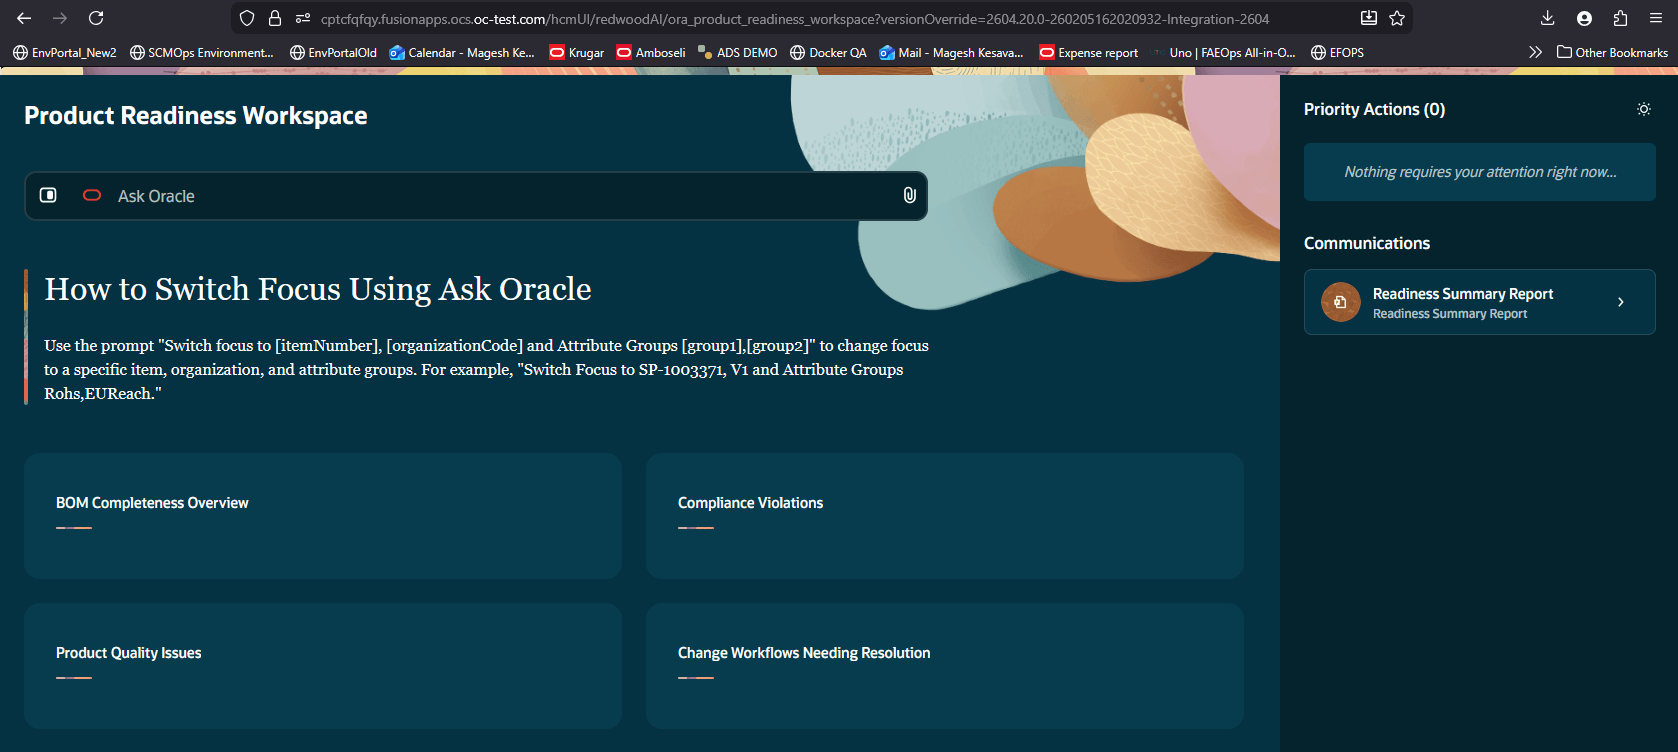Click the browser forward arrow
1678x752 pixels.
[x=60, y=18]
